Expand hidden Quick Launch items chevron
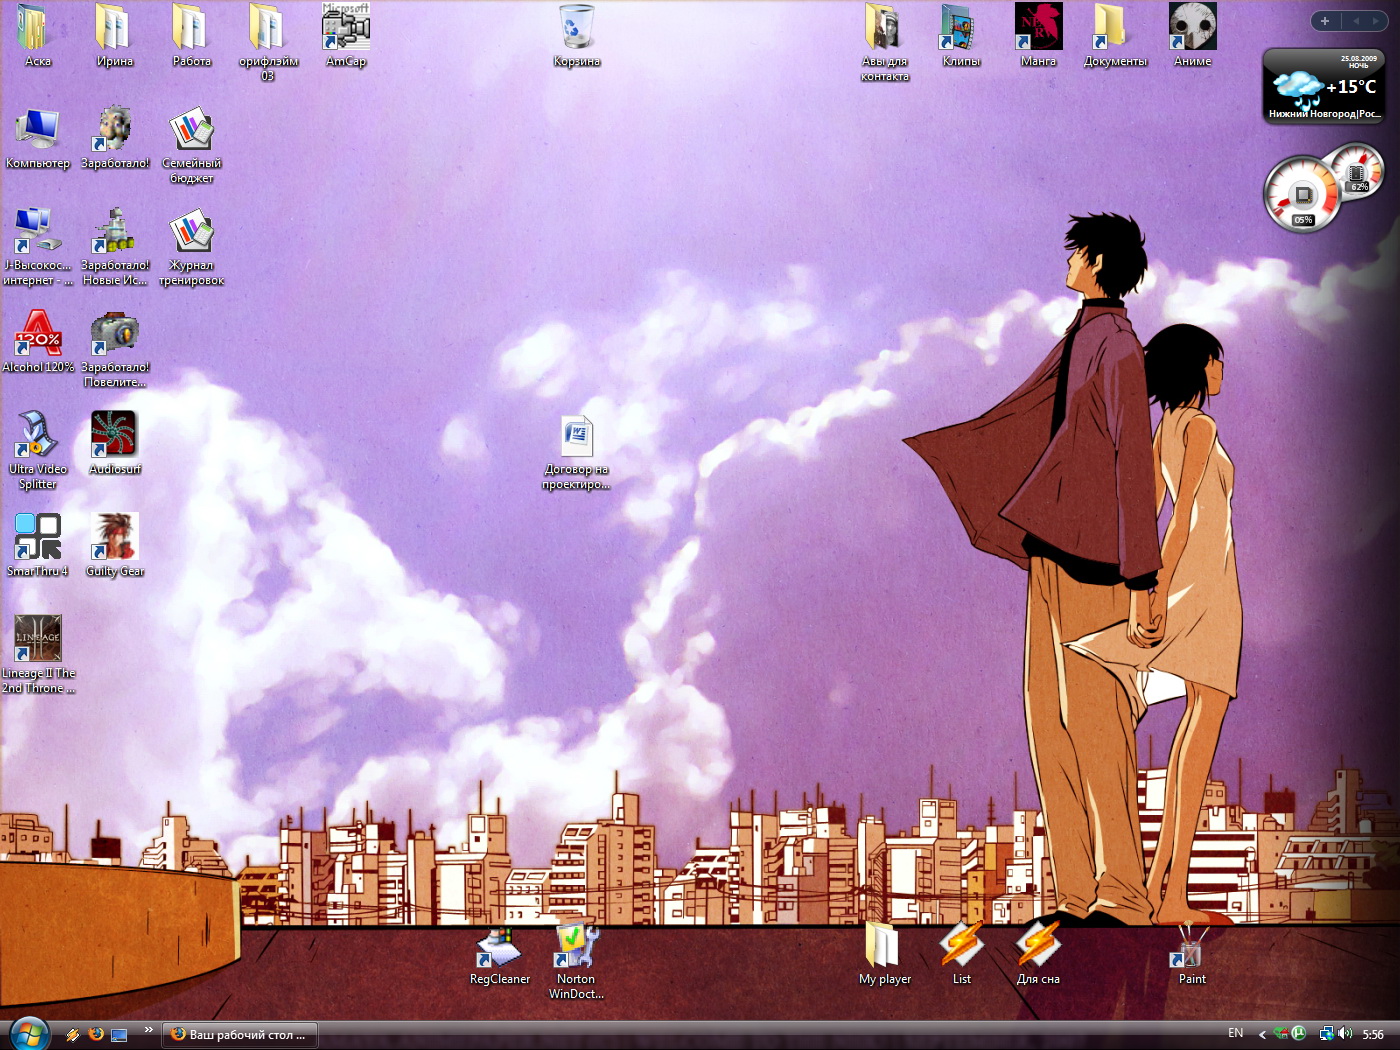Viewport: 1400px width, 1050px height. coord(148,1029)
